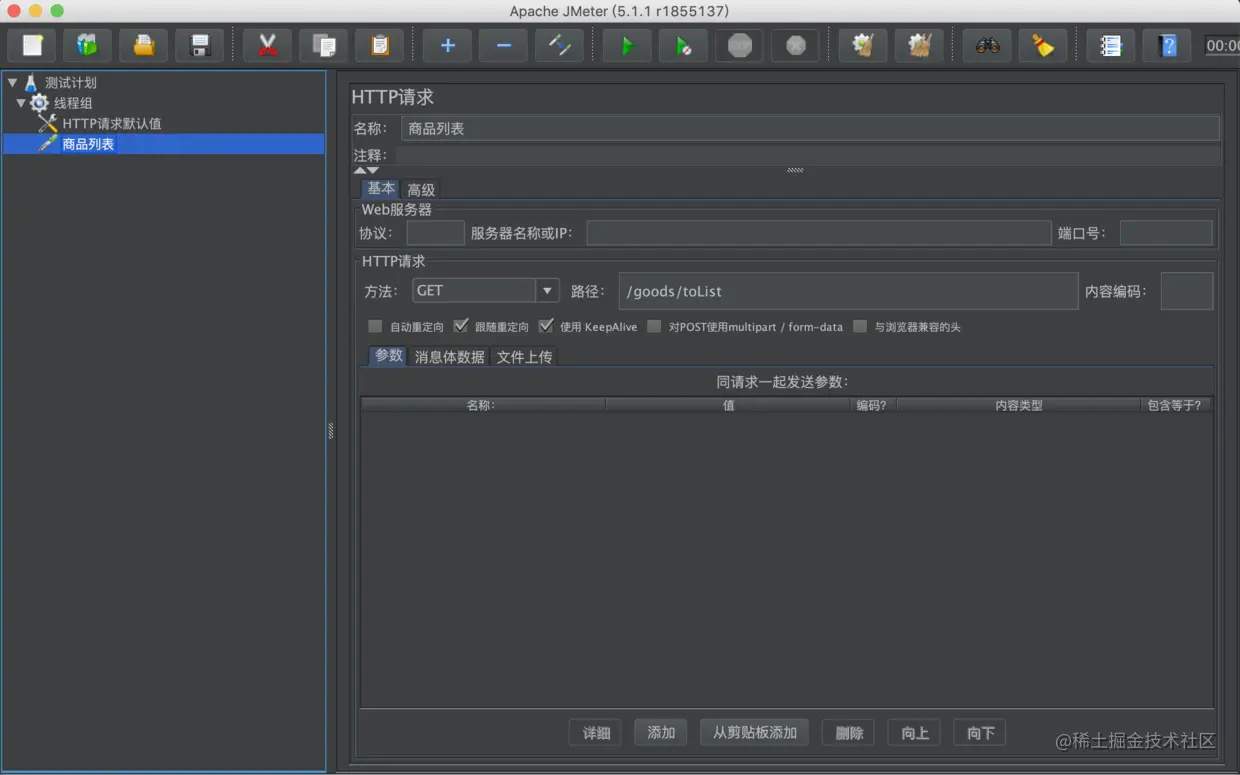Viewport: 1240px width, 775px height.
Task: Click the 包含等于? column header
Action: coord(1177,405)
